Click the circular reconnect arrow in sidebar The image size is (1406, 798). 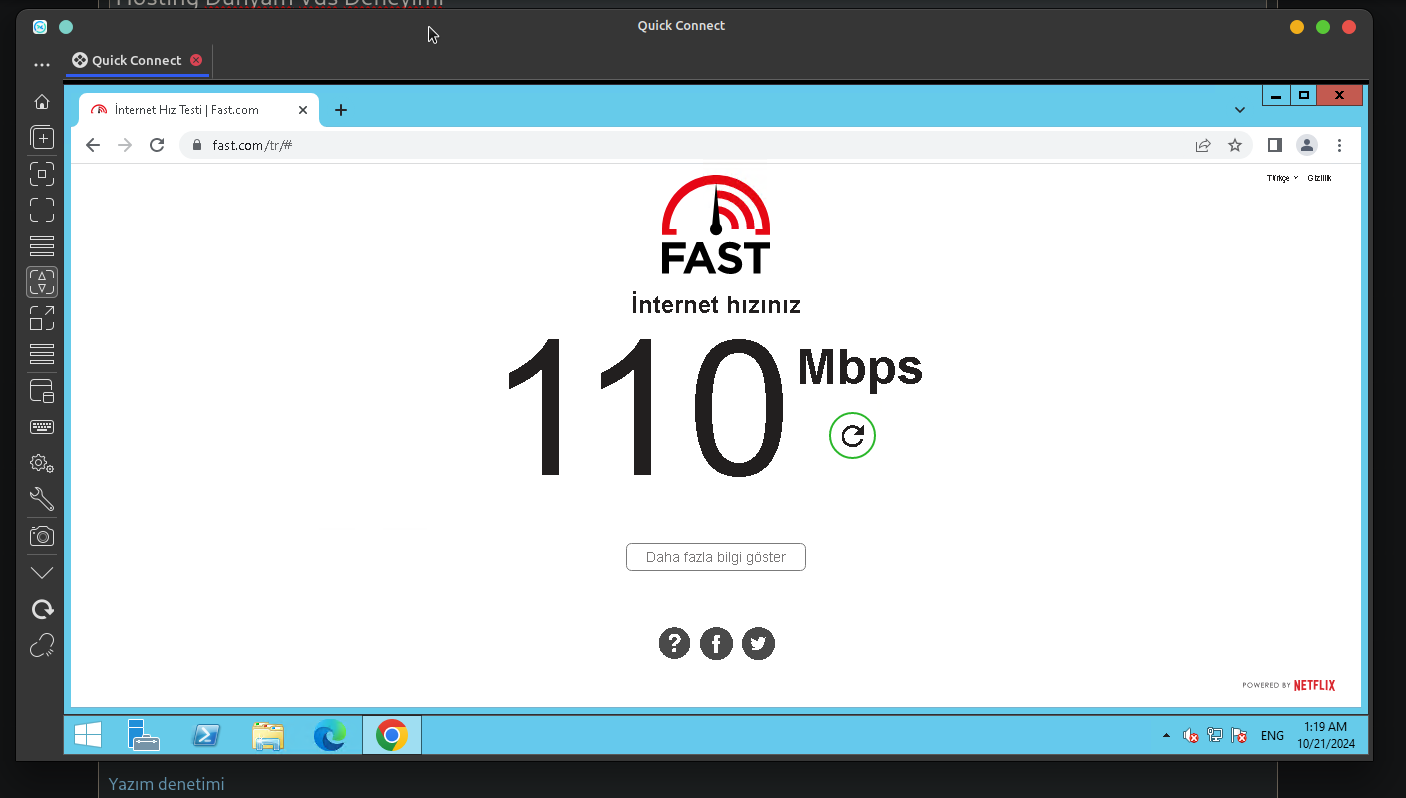[x=42, y=609]
